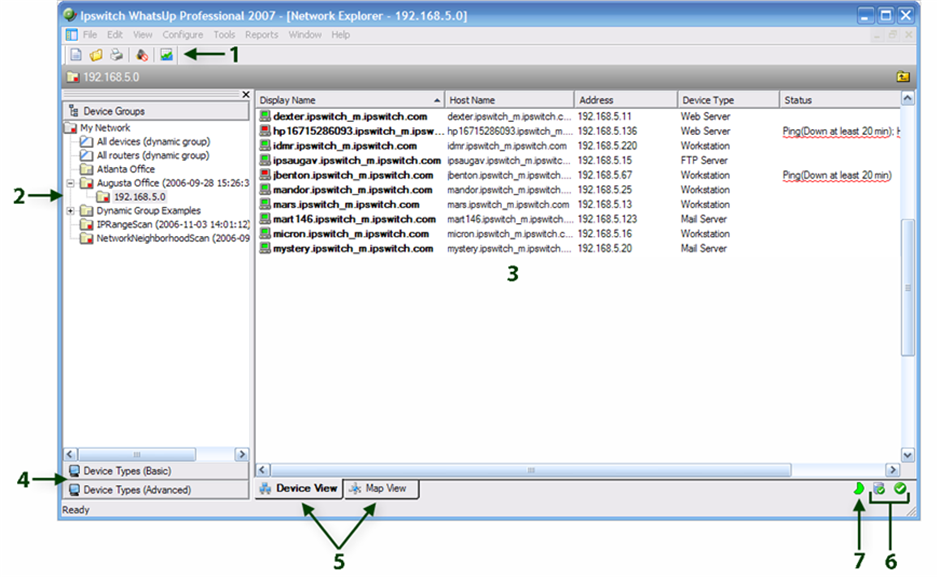The image size is (939, 577).
Task: Select mandor.ipswitch_m.ipswitch.com device
Action: coord(353,190)
